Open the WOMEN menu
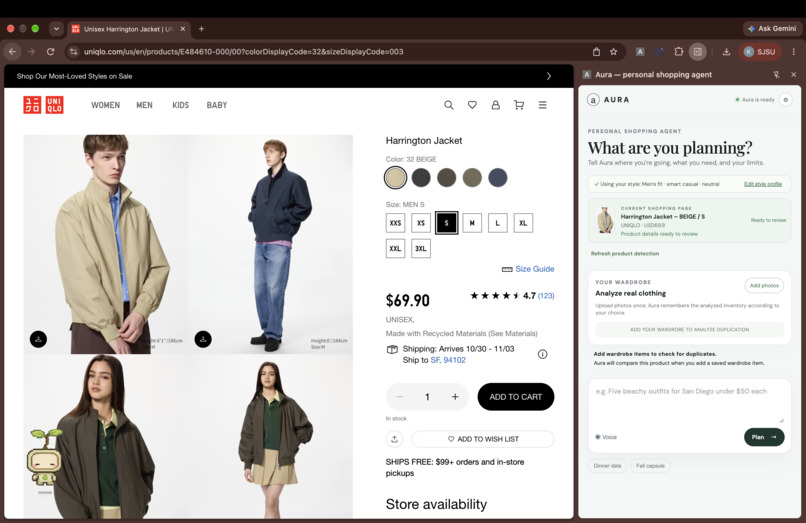 point(105,105)
